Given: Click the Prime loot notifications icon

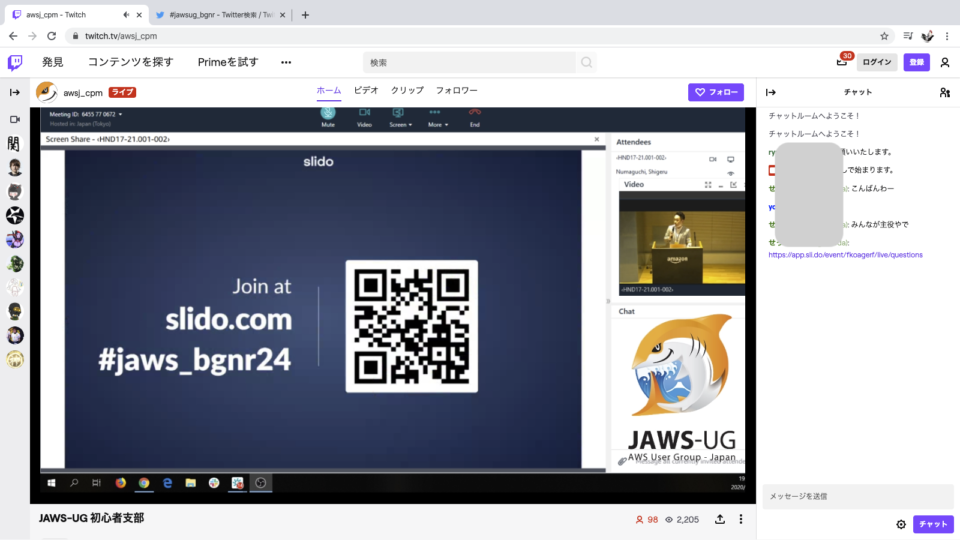Looking at the screenshot, I should [x=842, y=61].
